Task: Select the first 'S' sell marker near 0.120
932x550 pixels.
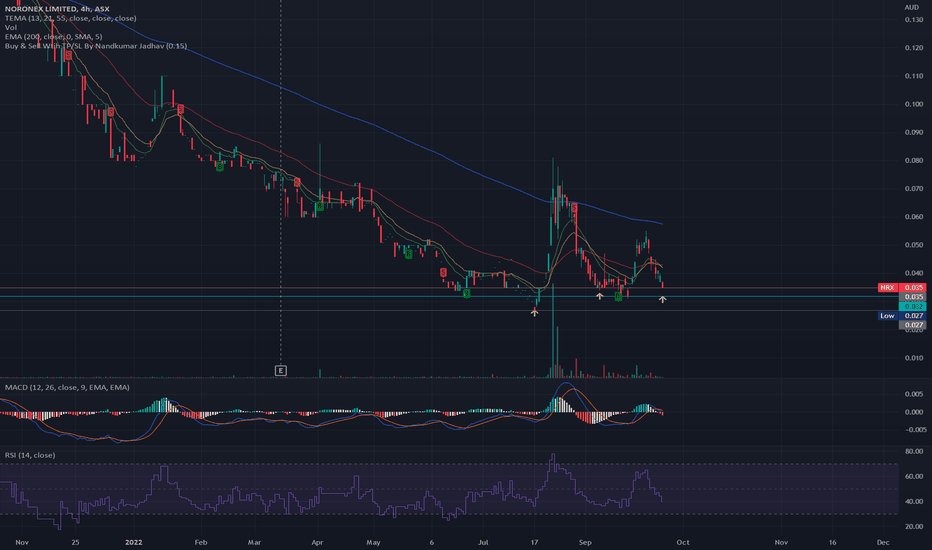Action: click(69, 55)
